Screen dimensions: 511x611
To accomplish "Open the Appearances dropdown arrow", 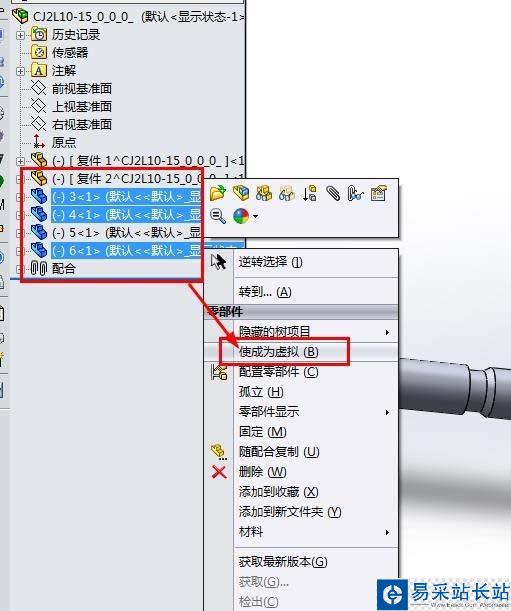I will pyautogui.click(x=255, y=216).
